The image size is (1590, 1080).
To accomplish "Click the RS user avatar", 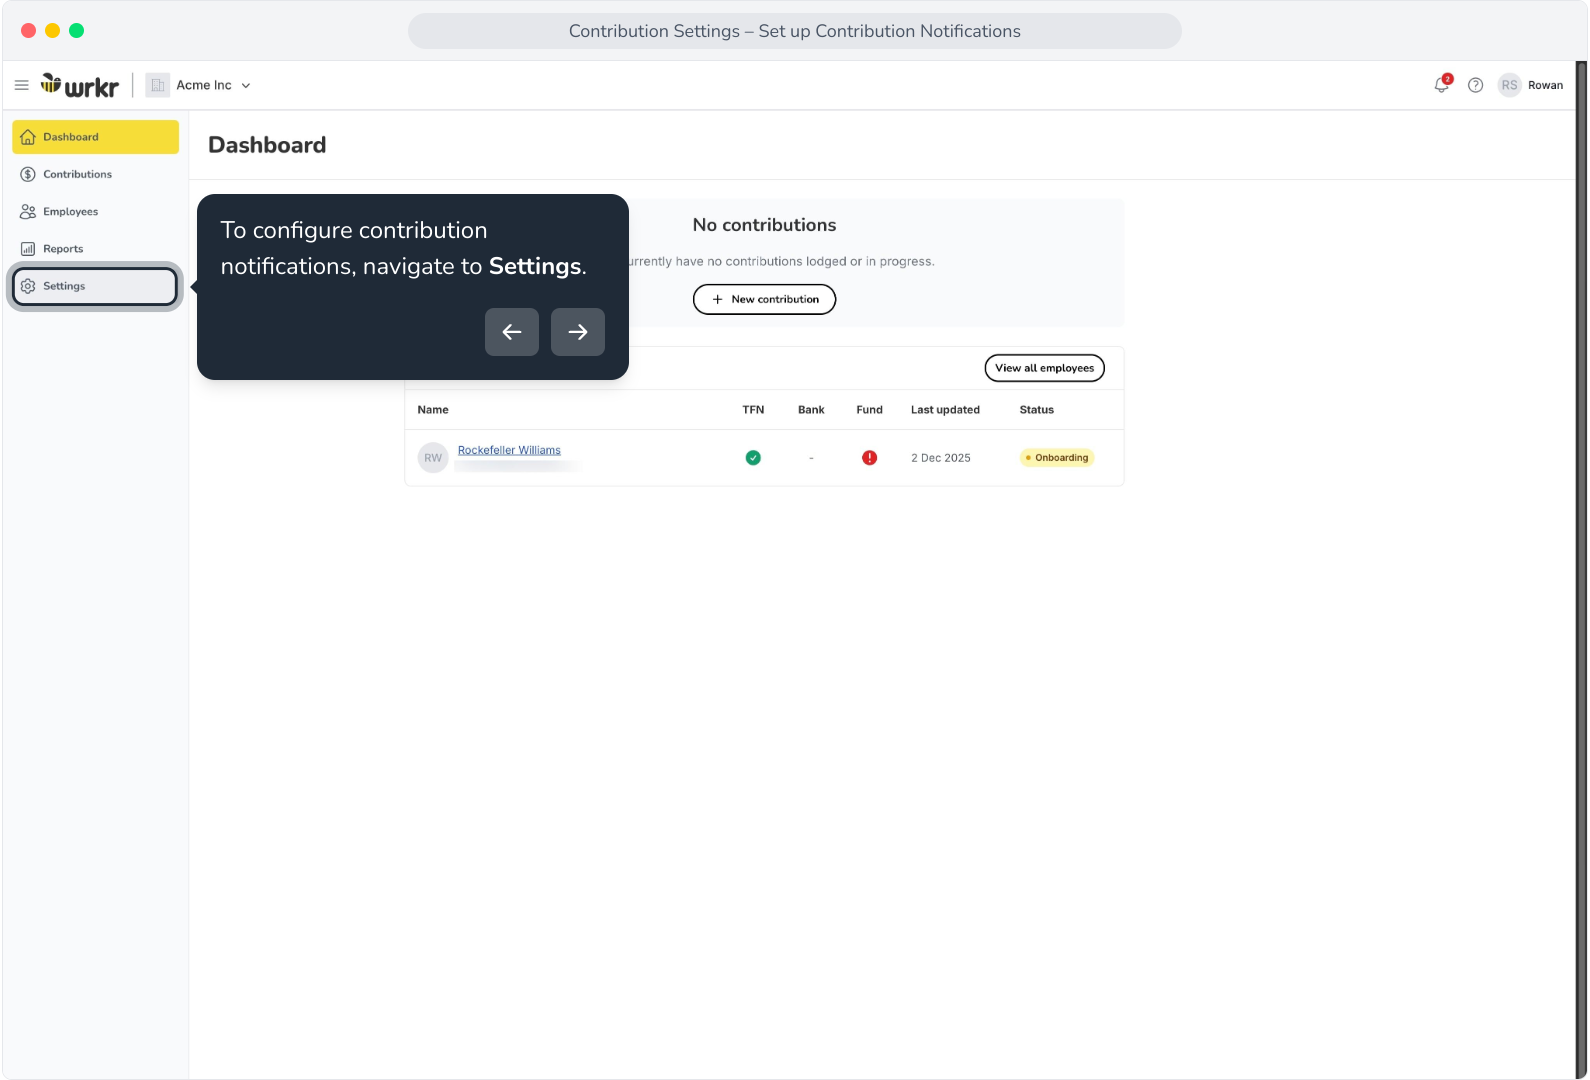I will pos(1509,85).
